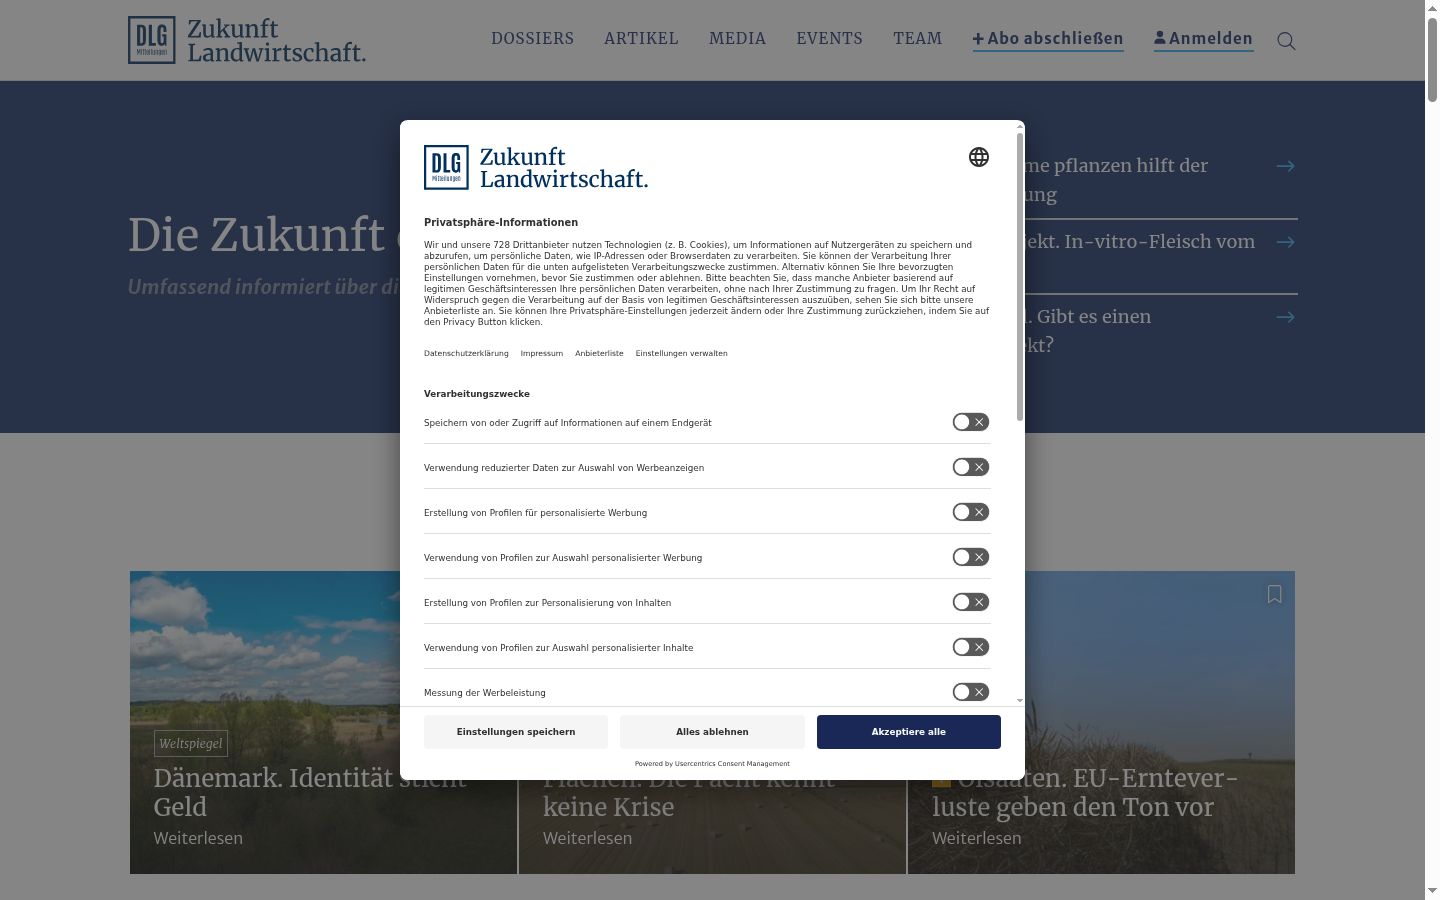Open the Dänemark article thumbnail
1440x900 pixels.
point(323,722)
